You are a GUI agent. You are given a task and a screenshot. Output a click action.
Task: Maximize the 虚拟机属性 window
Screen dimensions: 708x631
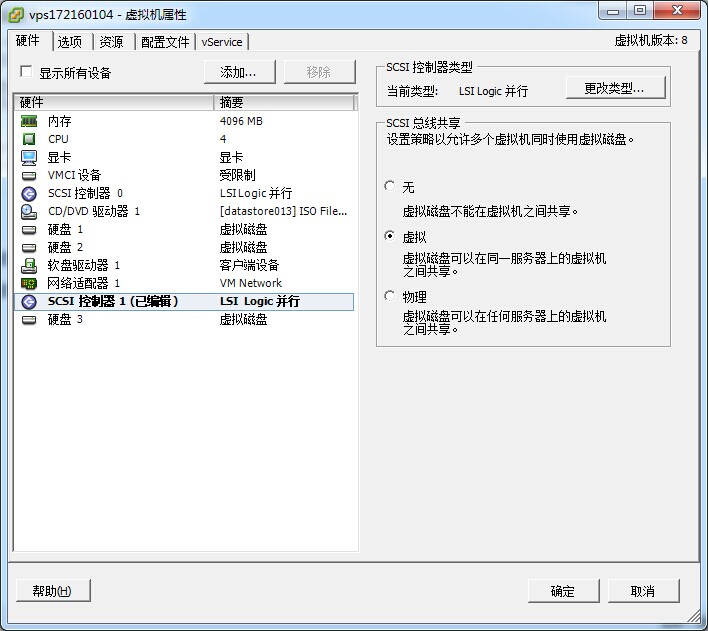pyautogui.click(x=640, y=11)
